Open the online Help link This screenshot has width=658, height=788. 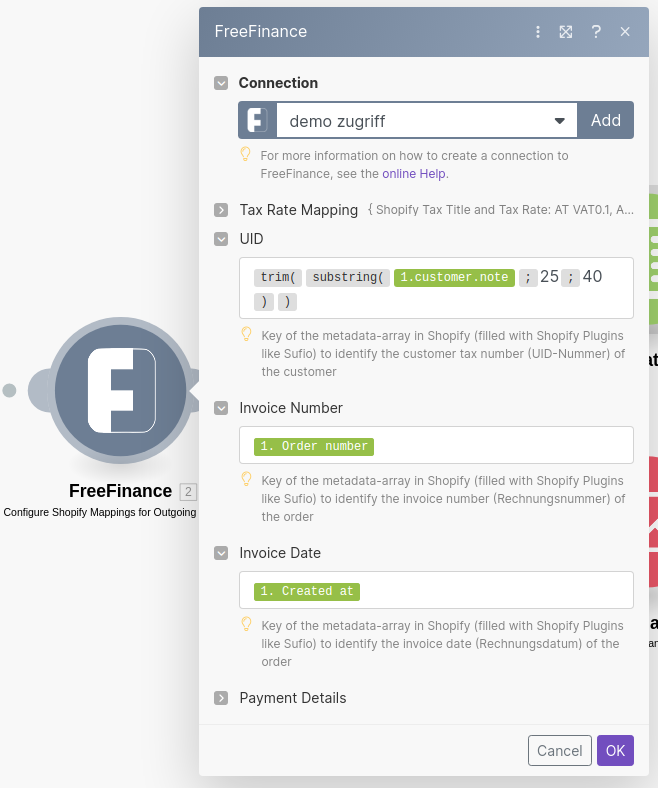[x=415, y=173]
